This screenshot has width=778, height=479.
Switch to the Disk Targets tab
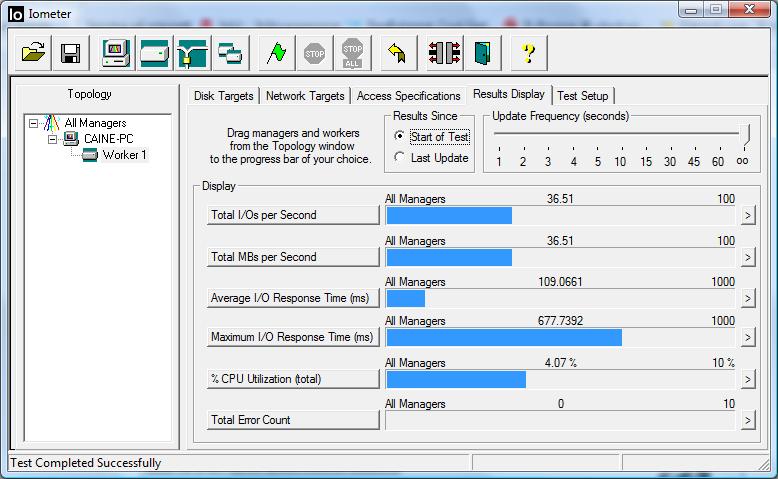pos(223,96)
